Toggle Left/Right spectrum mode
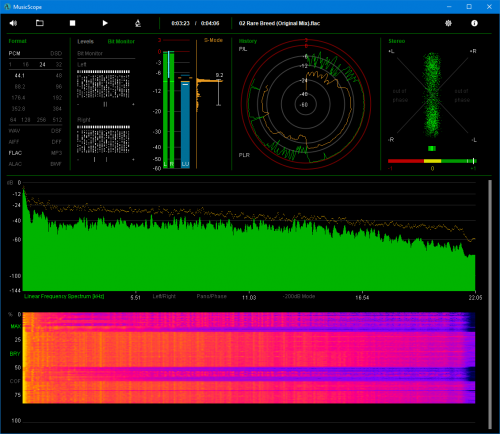Image resolution: width=500 pixels, height=434 pixels. pos(164,296)
